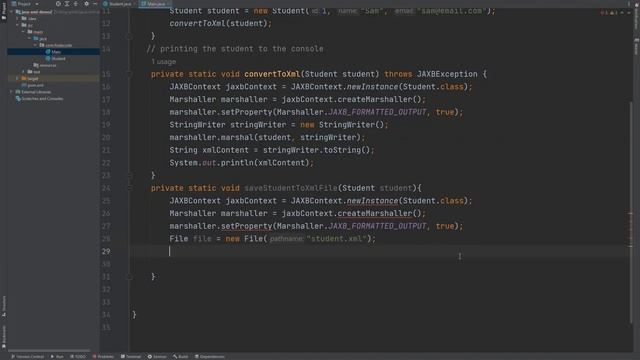
Task: Open Version Control tool window
Action: coord(27,356)
